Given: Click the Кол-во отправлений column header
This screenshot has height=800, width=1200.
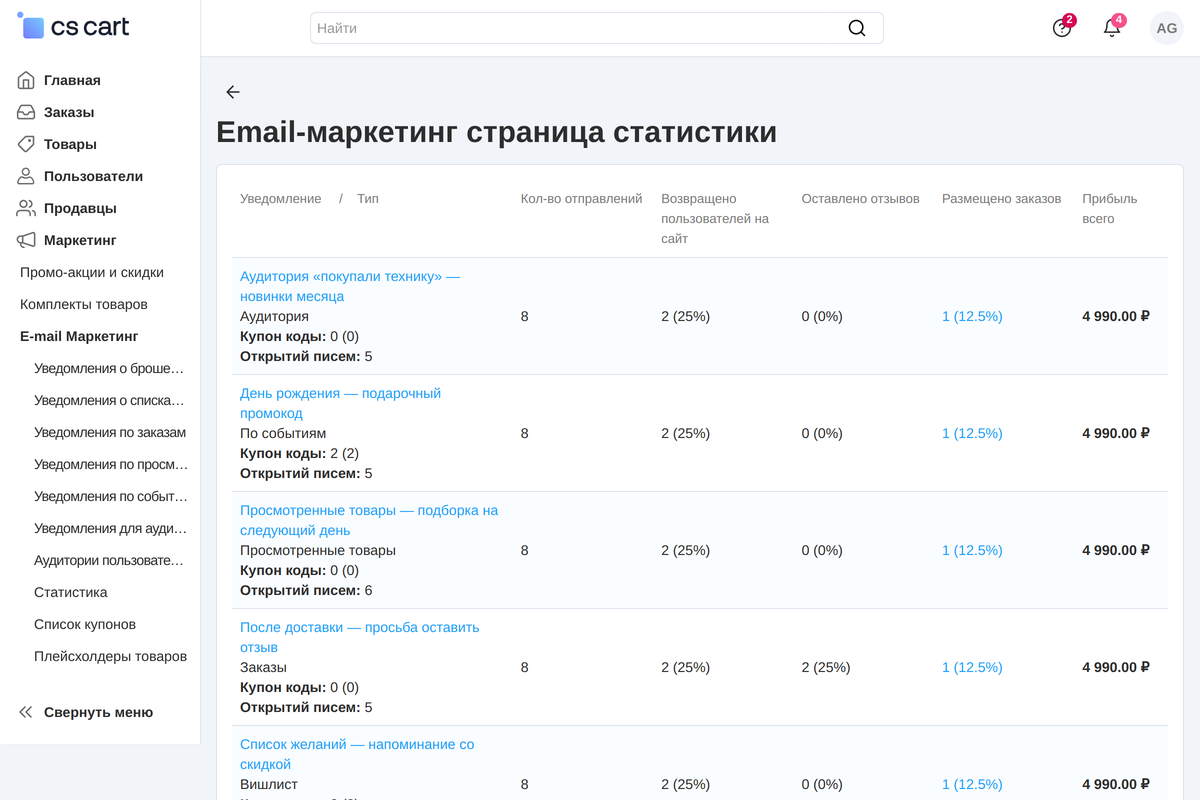Looking at the screenshot, I should [581, 199].
